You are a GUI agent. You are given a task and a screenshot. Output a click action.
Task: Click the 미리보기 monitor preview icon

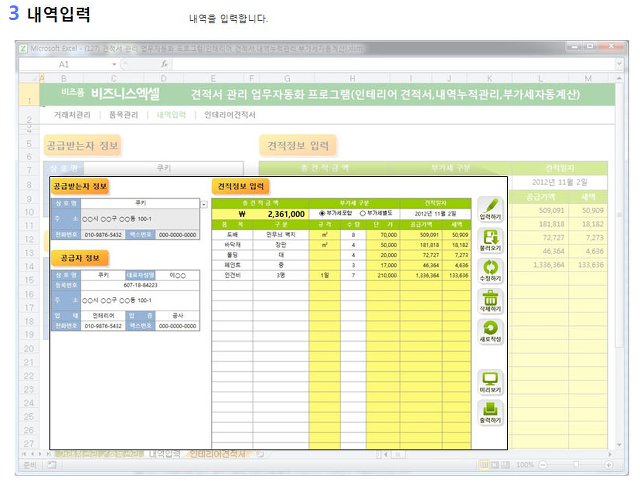click(x=490, y=383)
